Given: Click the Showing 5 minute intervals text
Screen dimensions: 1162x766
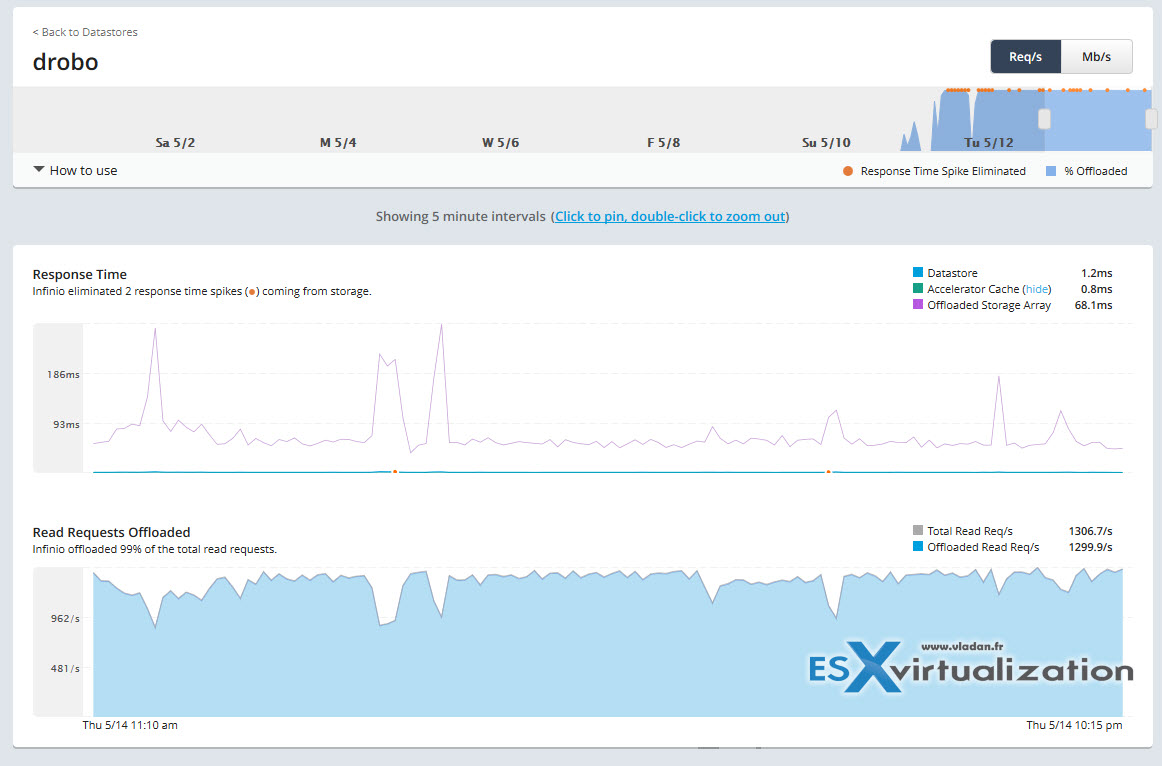Looking at the screenshot, I should [x=460, y=216].
